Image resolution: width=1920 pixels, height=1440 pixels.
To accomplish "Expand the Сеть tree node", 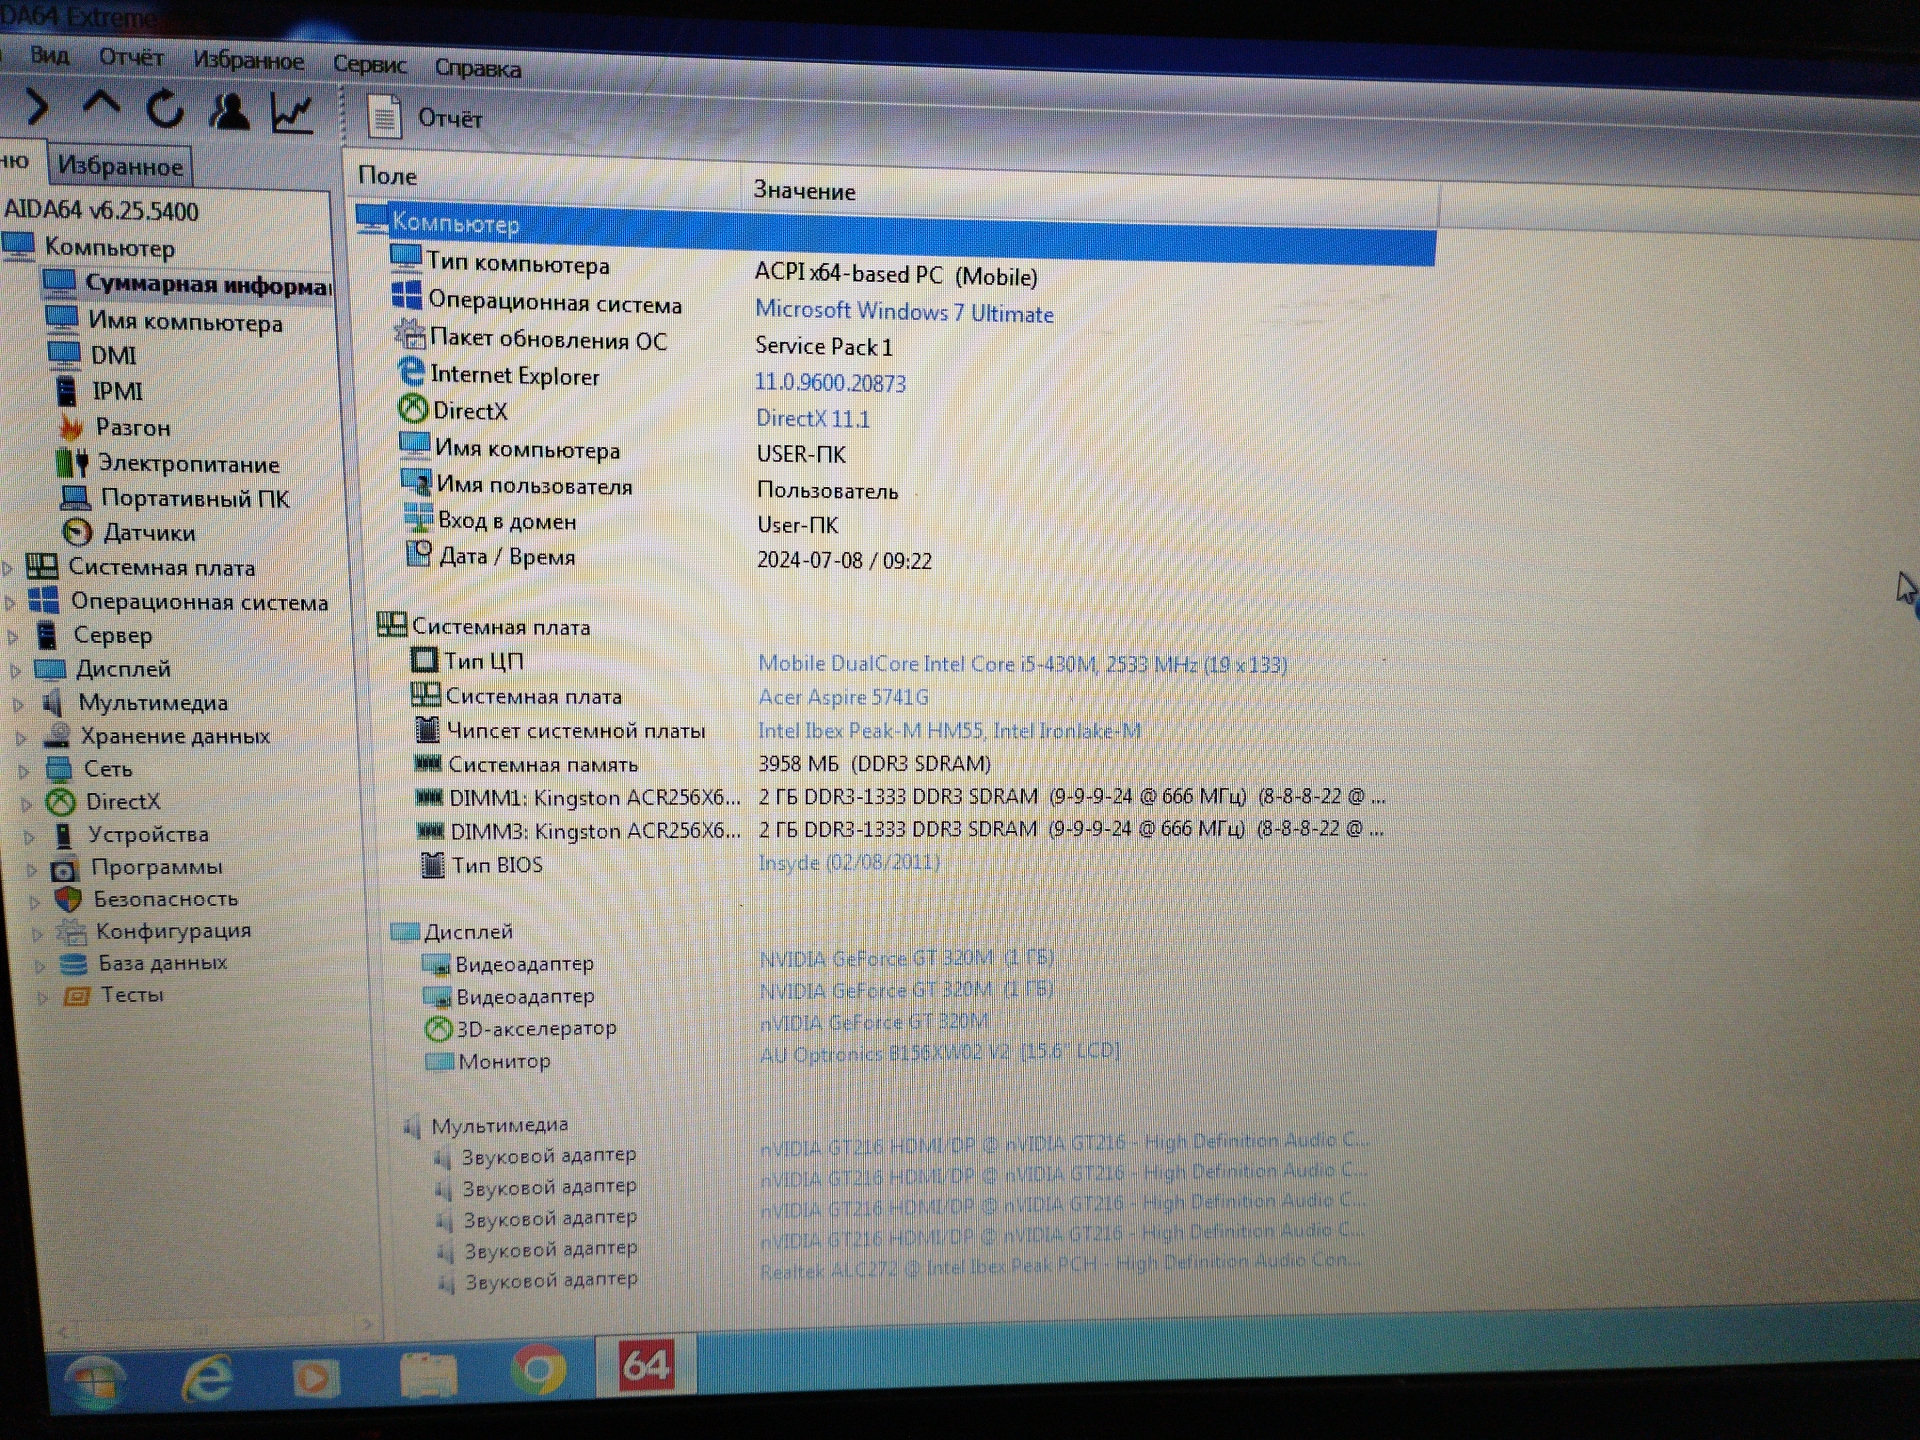I will (24, 771).
